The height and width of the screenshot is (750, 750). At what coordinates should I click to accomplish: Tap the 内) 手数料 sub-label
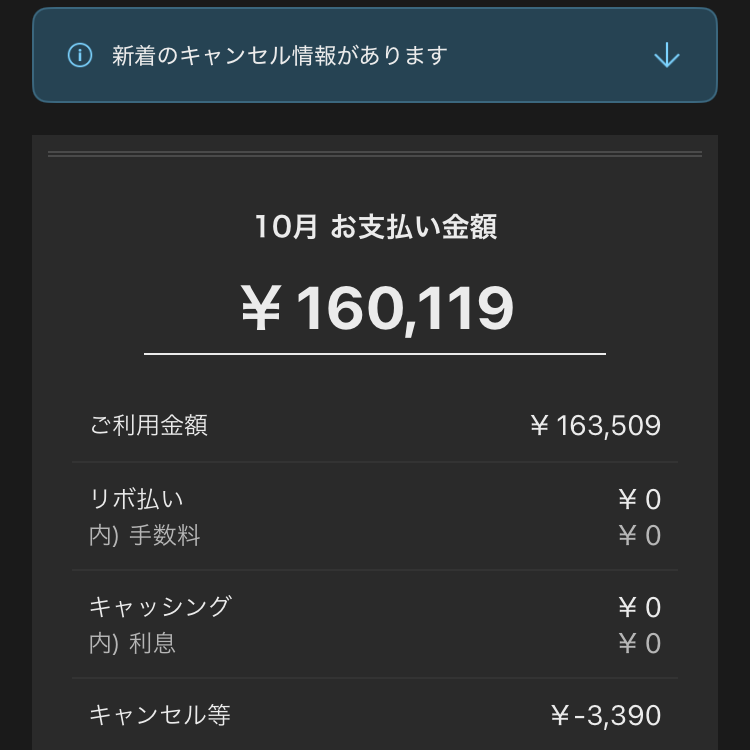coord(145,536)
